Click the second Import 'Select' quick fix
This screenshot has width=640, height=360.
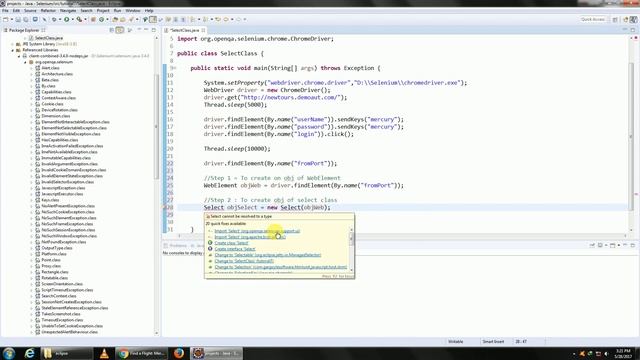click(x=250, y=237)
